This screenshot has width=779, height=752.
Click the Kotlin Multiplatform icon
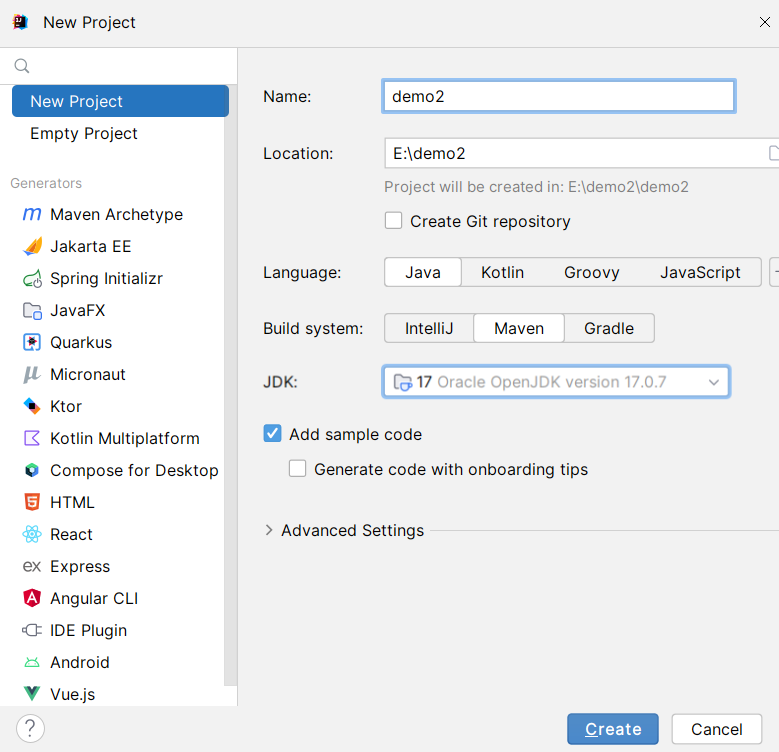tap(32, 438)
